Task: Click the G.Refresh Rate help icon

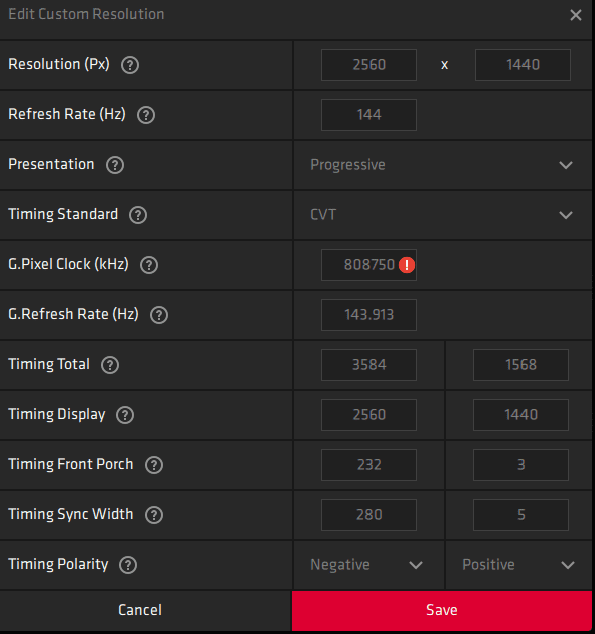Action: click(x=159, y=315)
